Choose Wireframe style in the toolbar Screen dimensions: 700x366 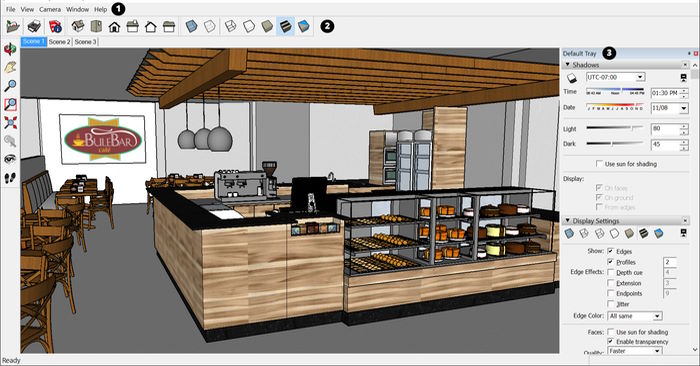tap(230, 27)
